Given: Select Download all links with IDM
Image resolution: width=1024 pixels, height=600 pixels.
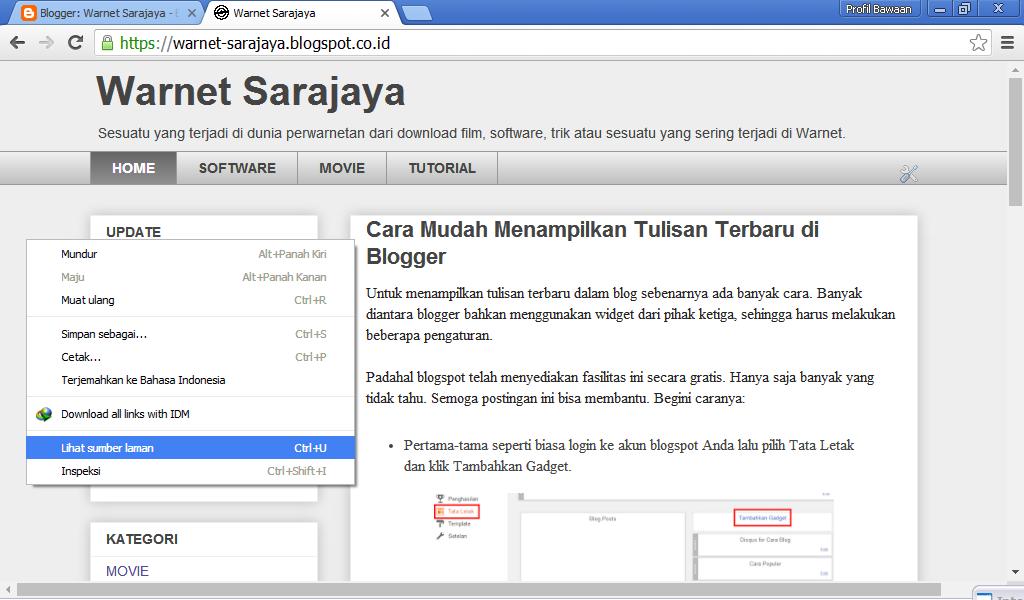Looking at the screenshot, I should pos(191,414).
